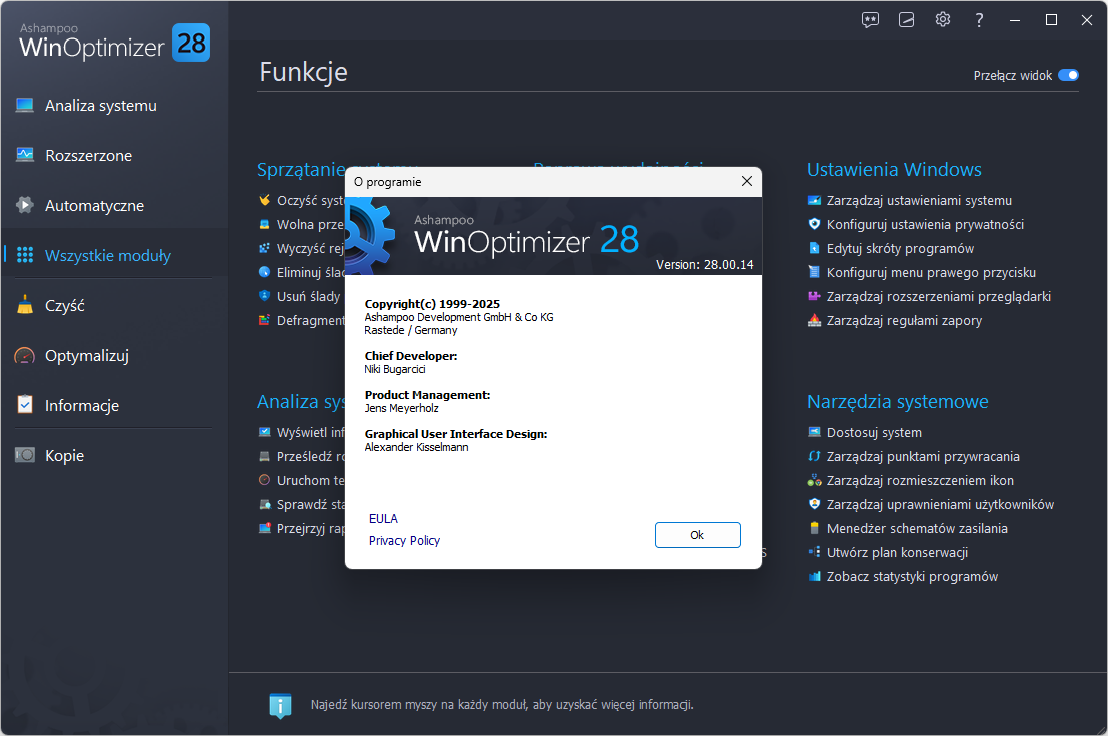The image size is (1108, 736).
Task: Click Prześledź module icon
Action: coord(264,456)
